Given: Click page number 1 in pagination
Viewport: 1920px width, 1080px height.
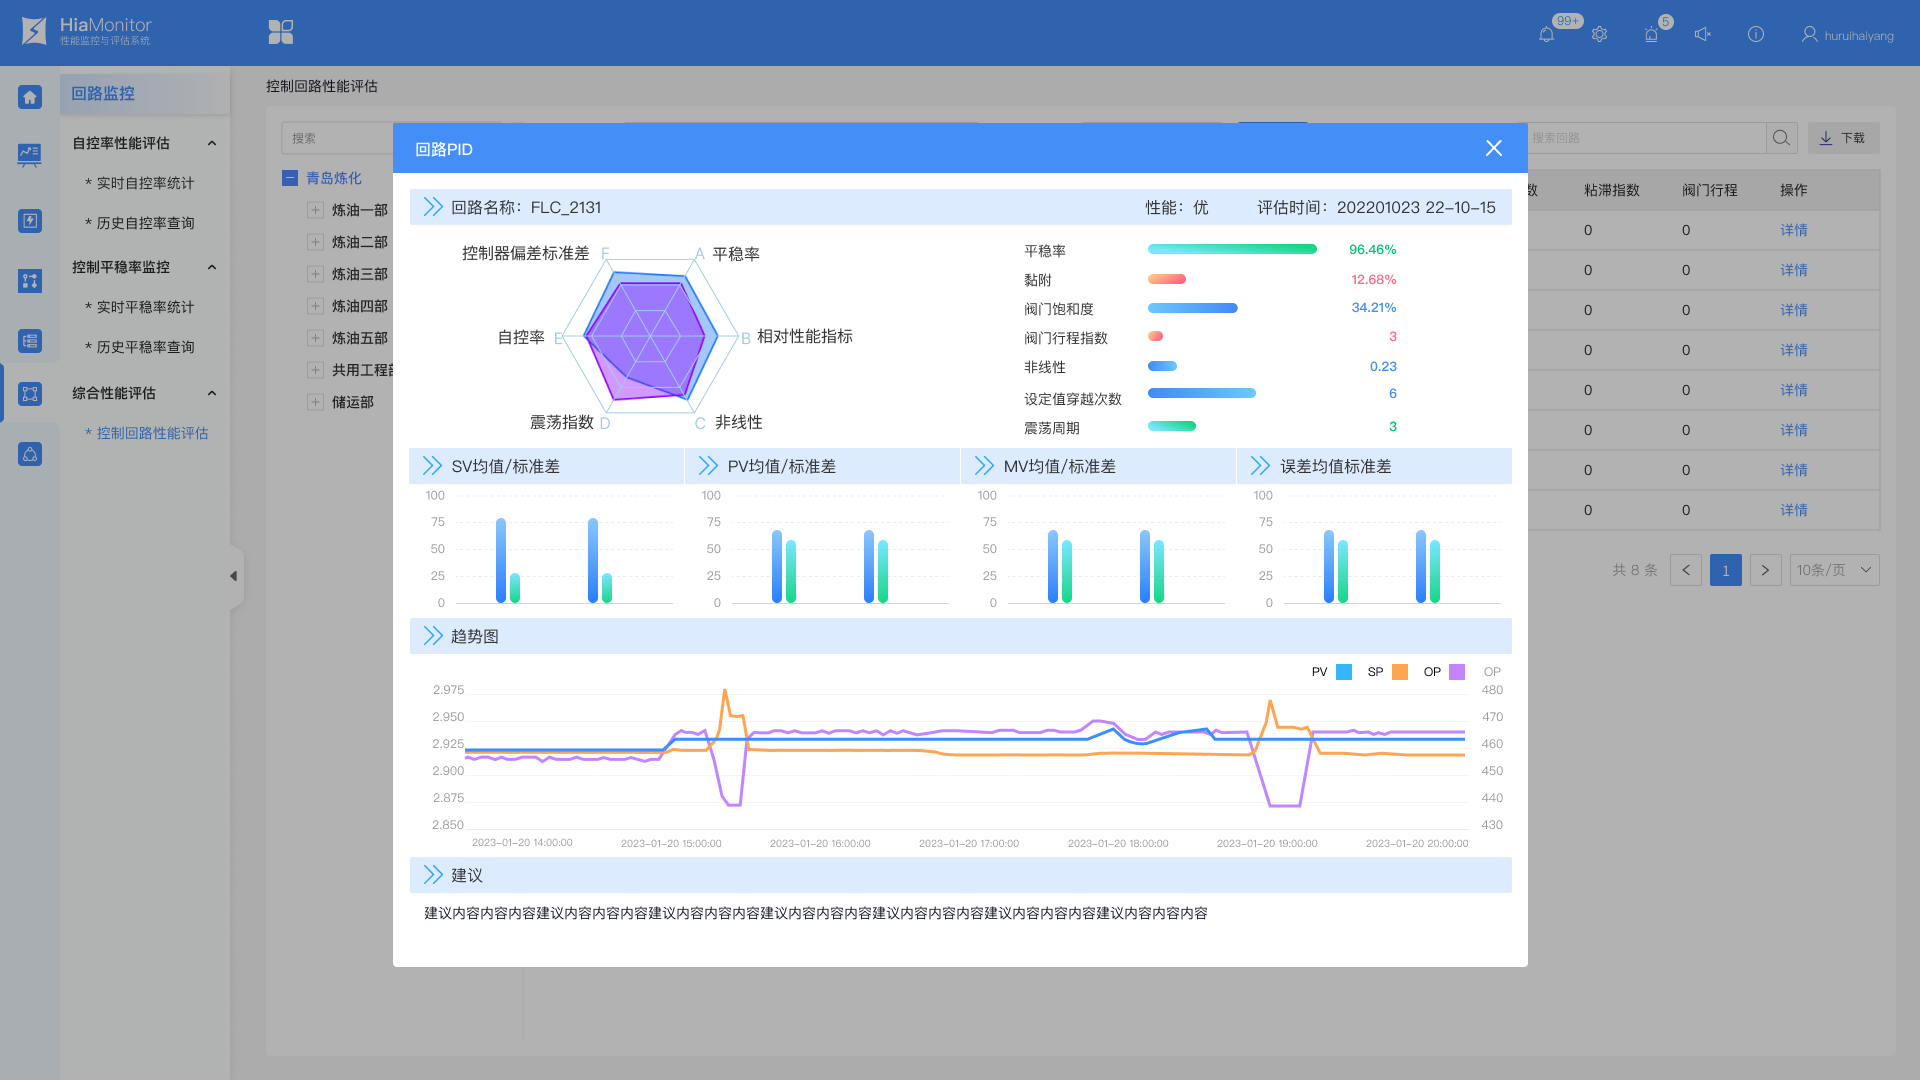Looking at the screenshot, I should coord(1725,570).
